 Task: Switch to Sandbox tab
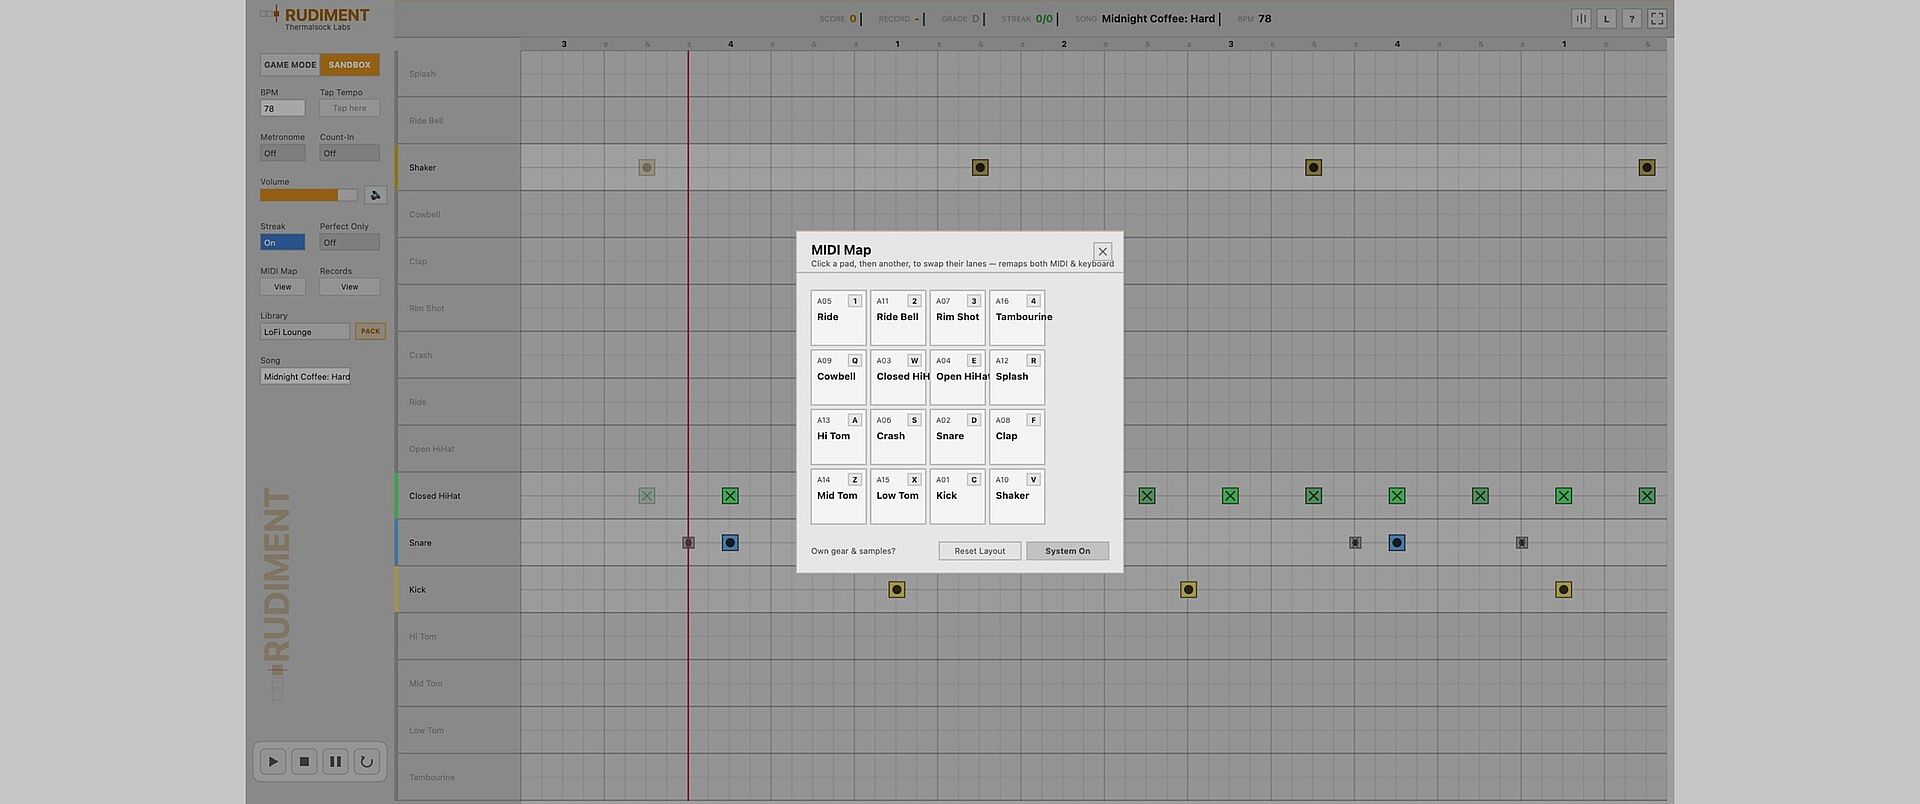[350, 65]
